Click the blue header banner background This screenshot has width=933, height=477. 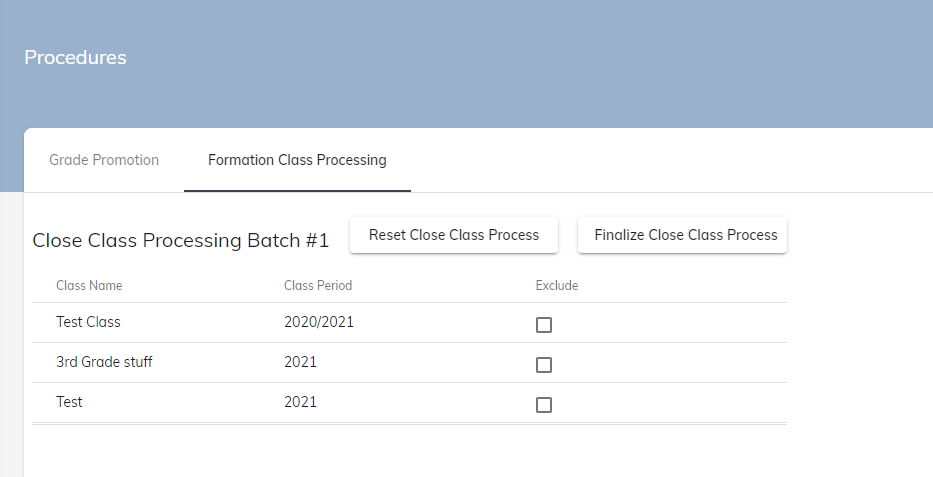coord(500,60)
